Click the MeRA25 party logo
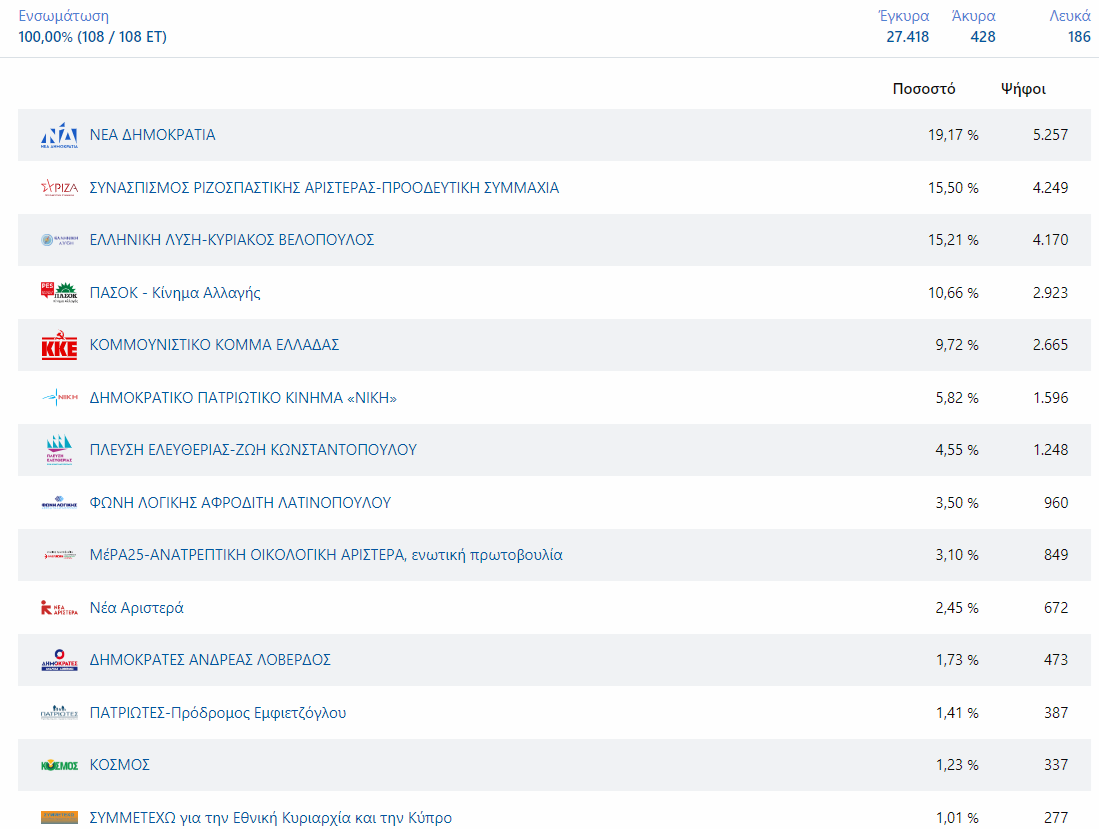 click(x=59, y=555)
